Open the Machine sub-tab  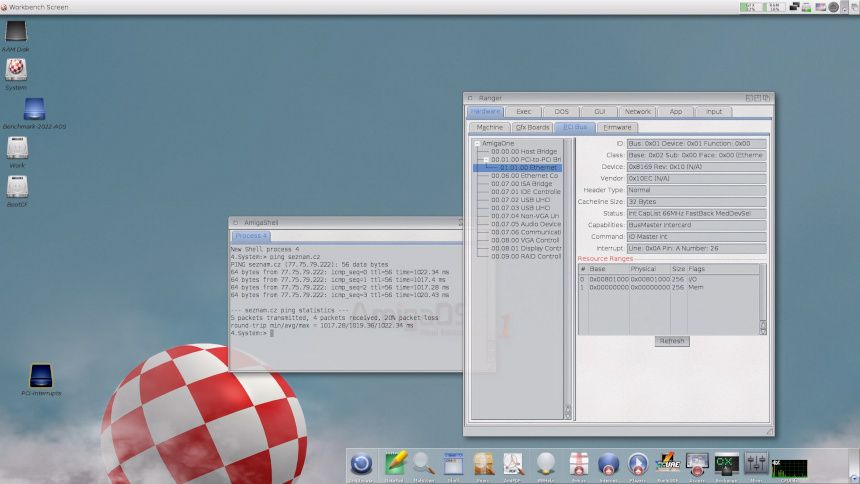click(x=489, y=127)
